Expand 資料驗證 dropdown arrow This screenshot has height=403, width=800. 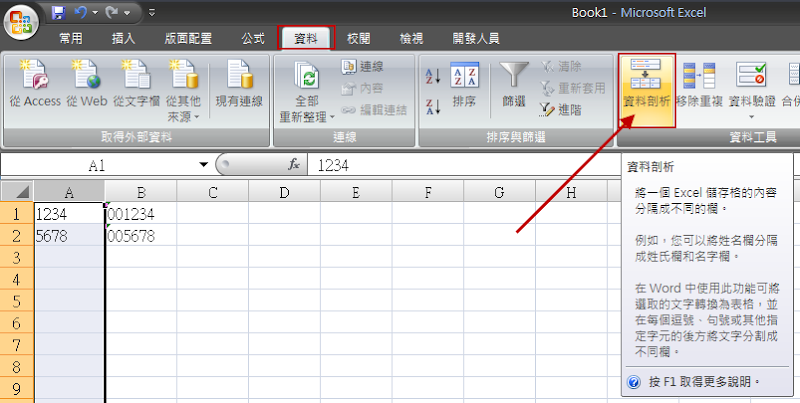point(752,117)
